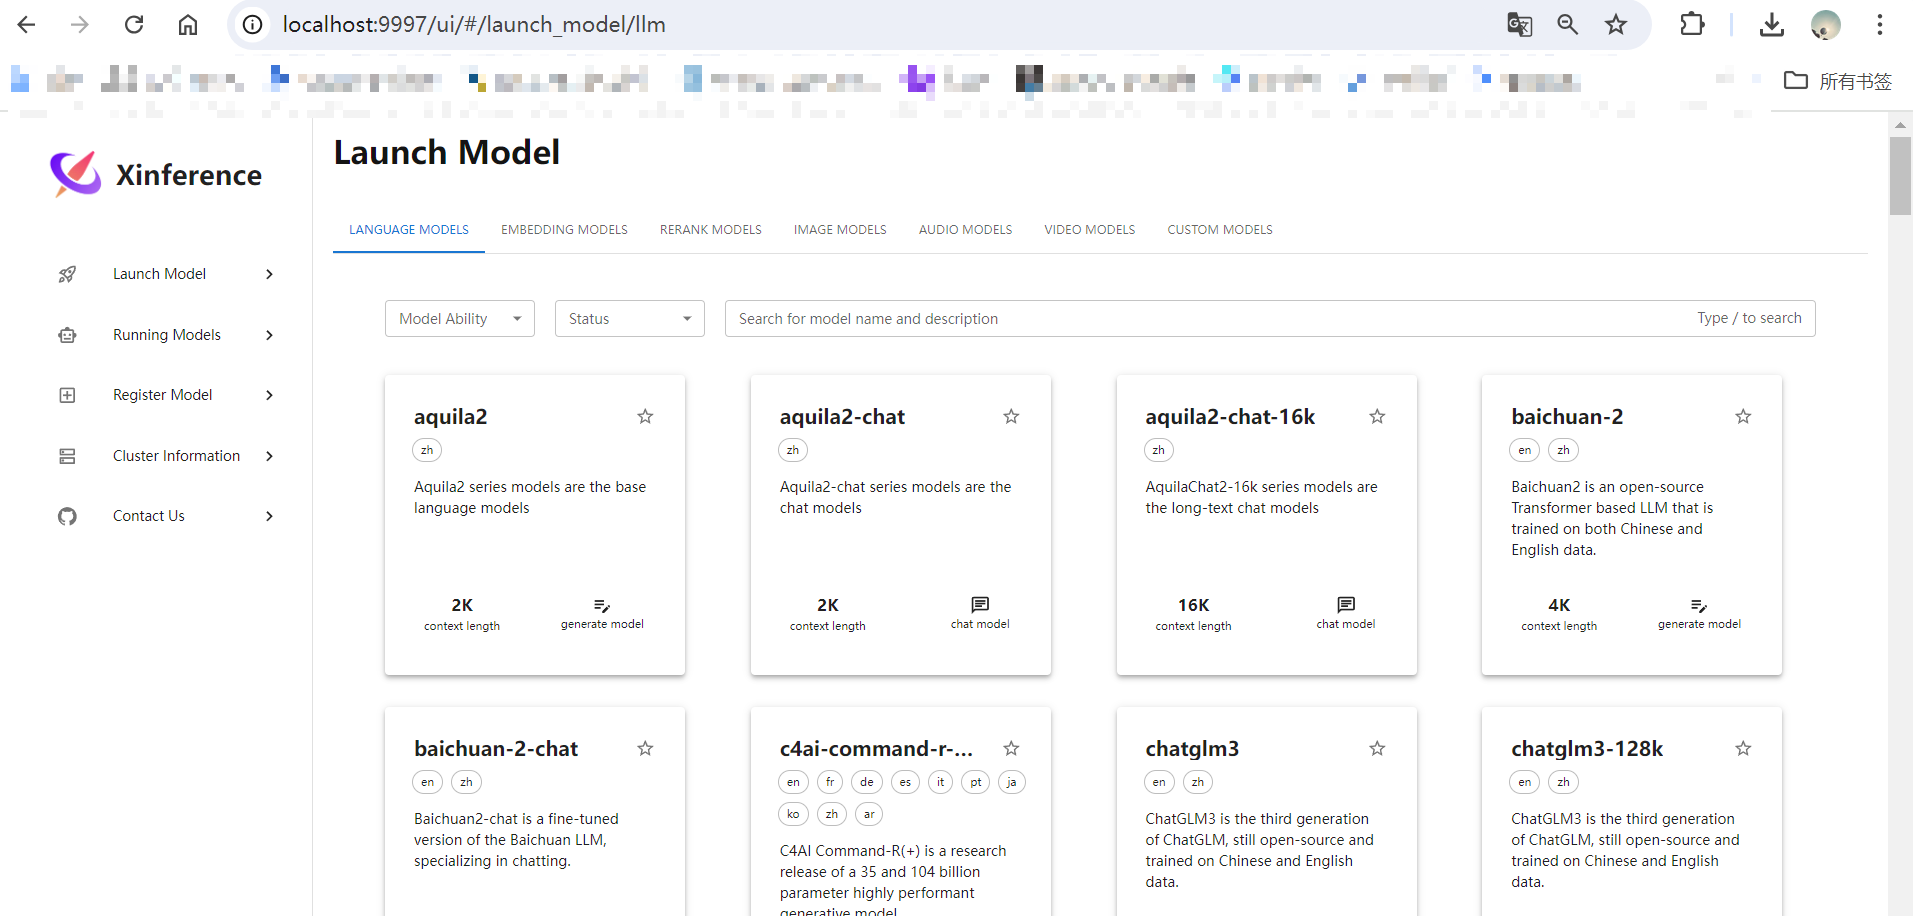This screenshot has height=916, width=1913.
Task: Click the Xinference logo icon
Action: click(76, 174)
